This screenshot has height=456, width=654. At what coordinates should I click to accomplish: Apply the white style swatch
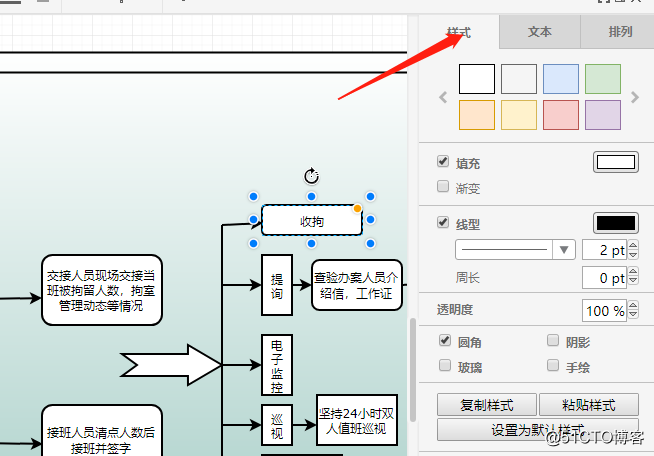(477, 79)
